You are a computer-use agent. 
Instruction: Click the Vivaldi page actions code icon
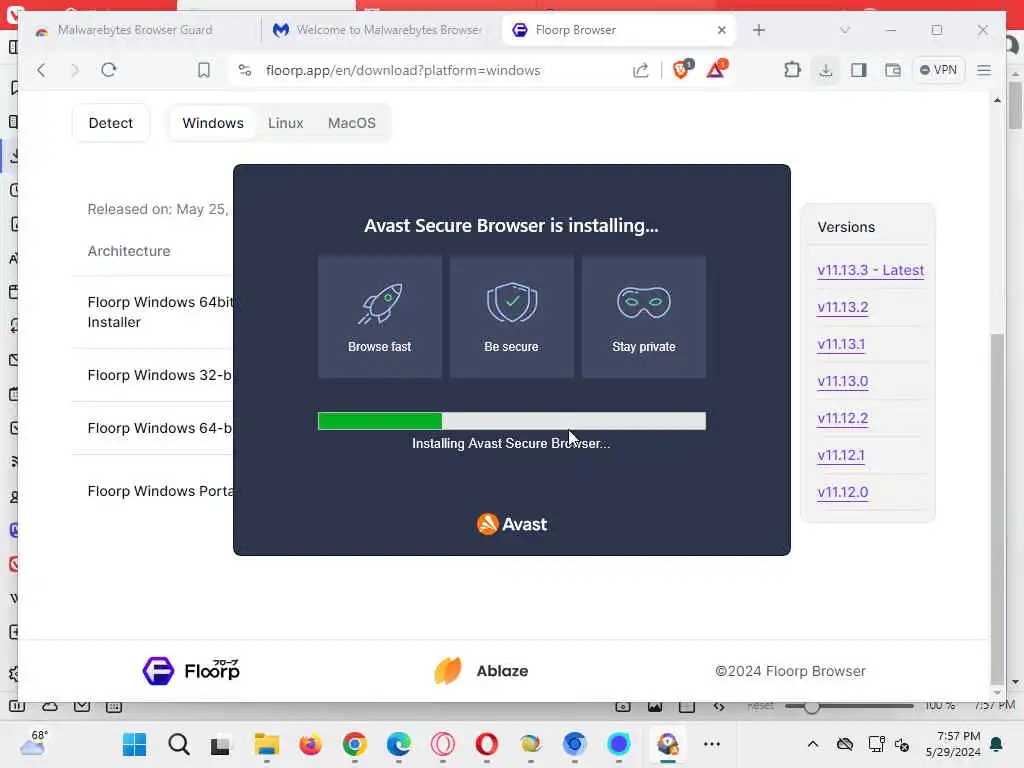click(718, 707)
